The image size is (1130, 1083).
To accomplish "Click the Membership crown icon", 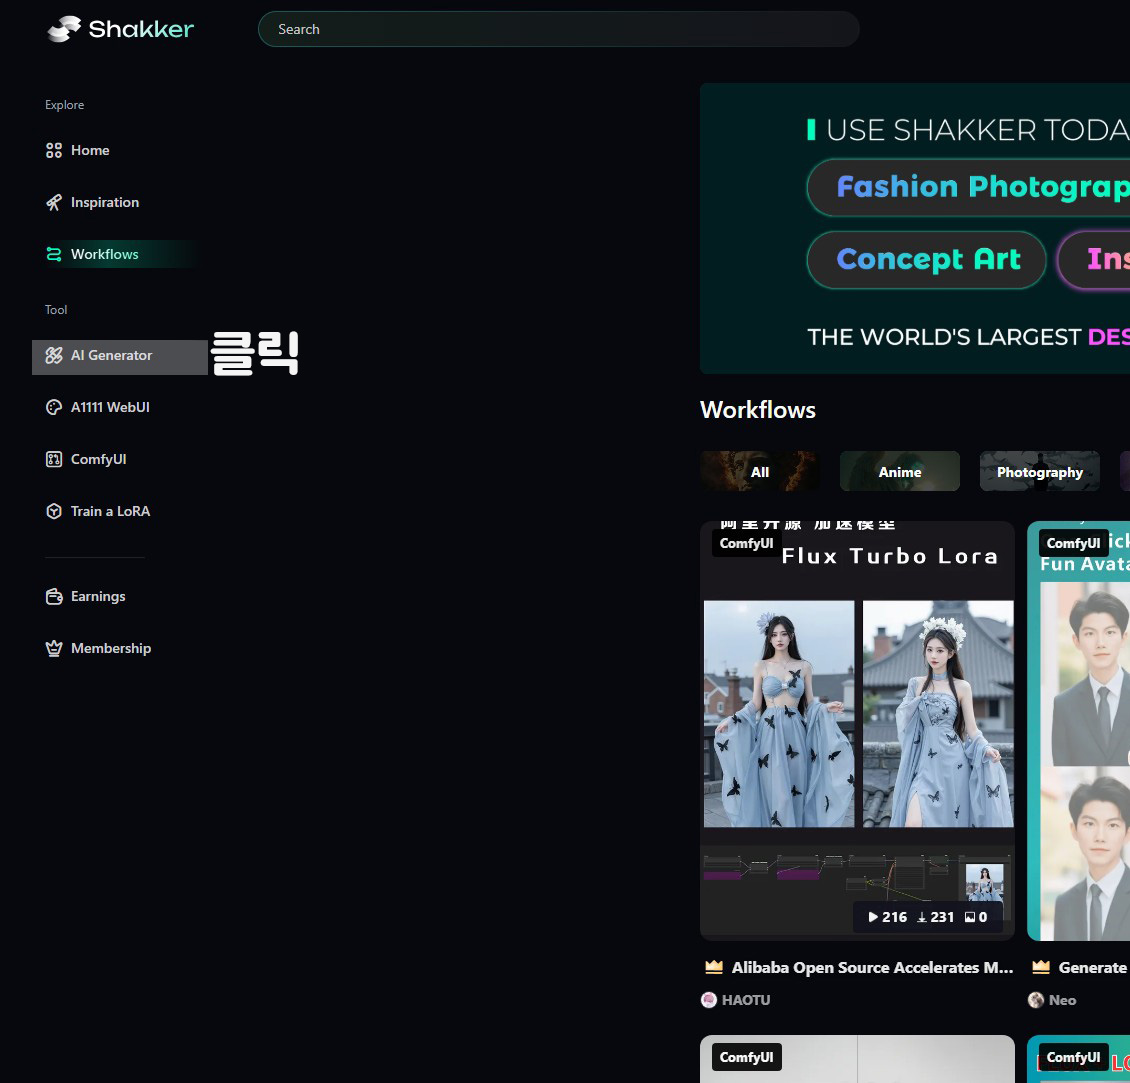I will [54, 649].
